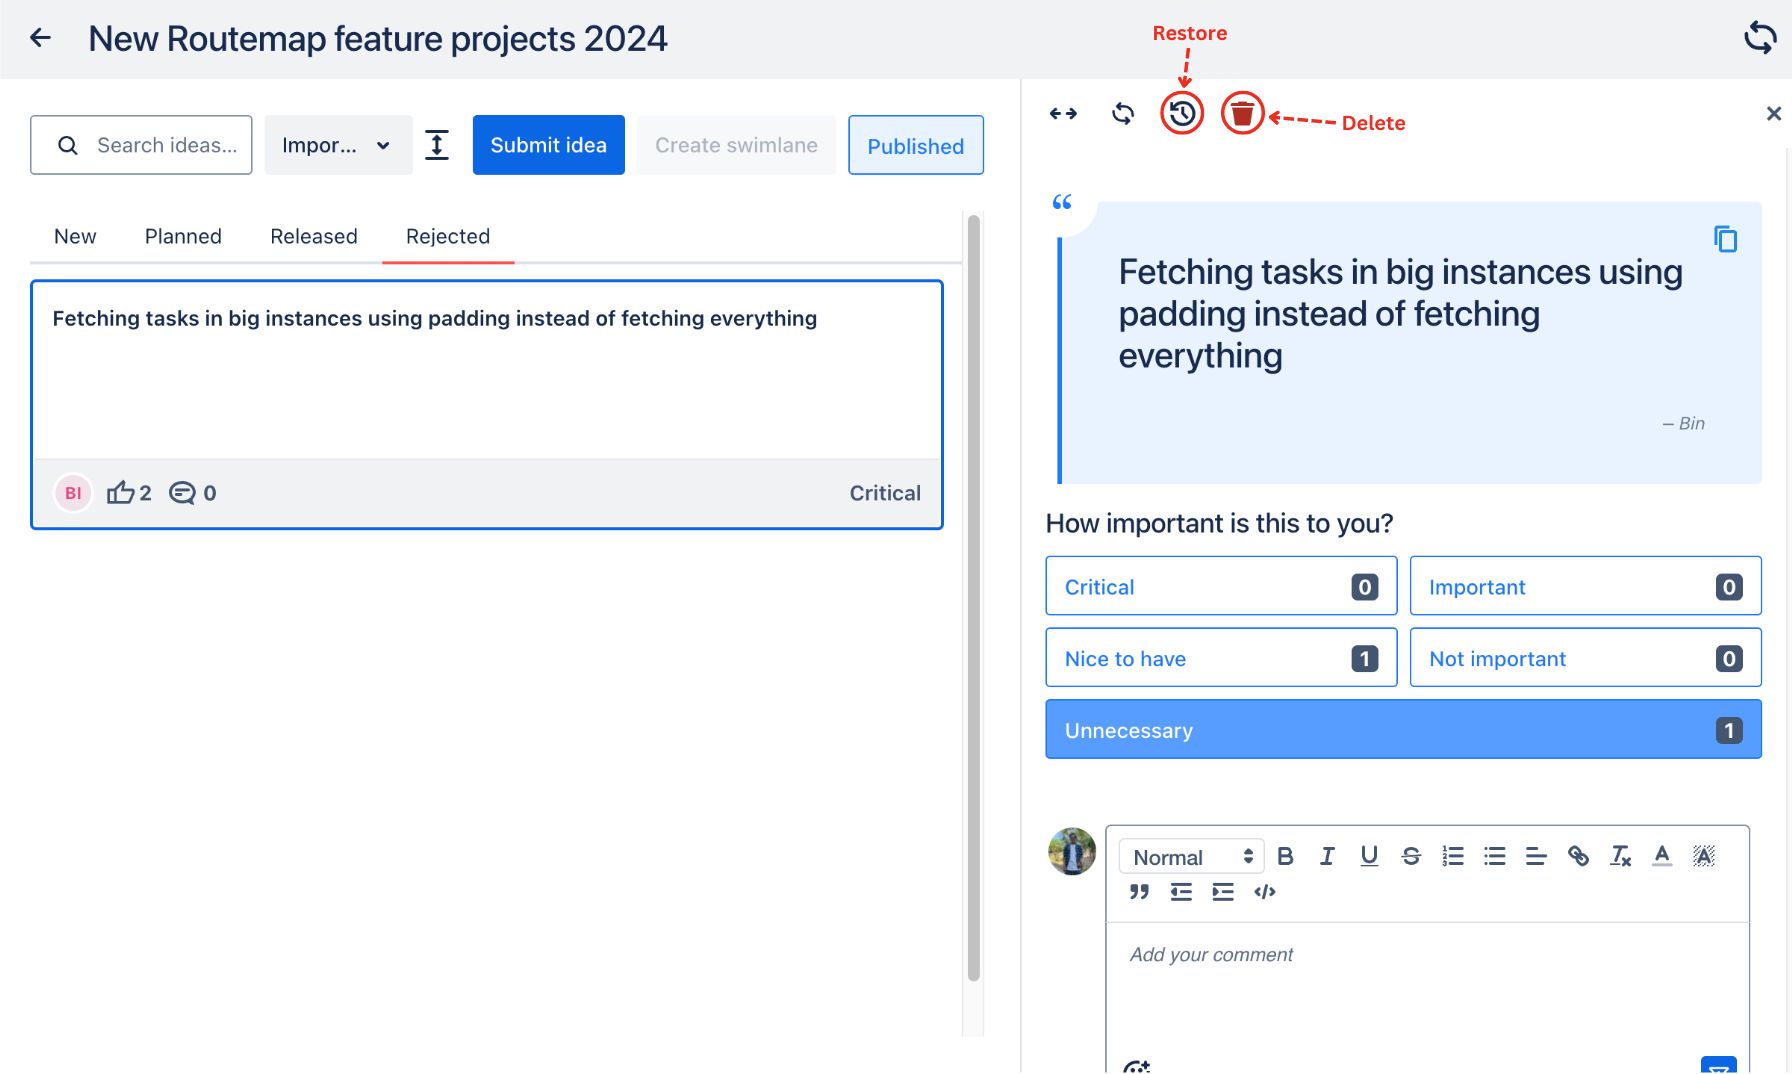Expand the detail panel width with the arrows icon
This screenshot has height=1074, width=1792.
click(1063, 113)
